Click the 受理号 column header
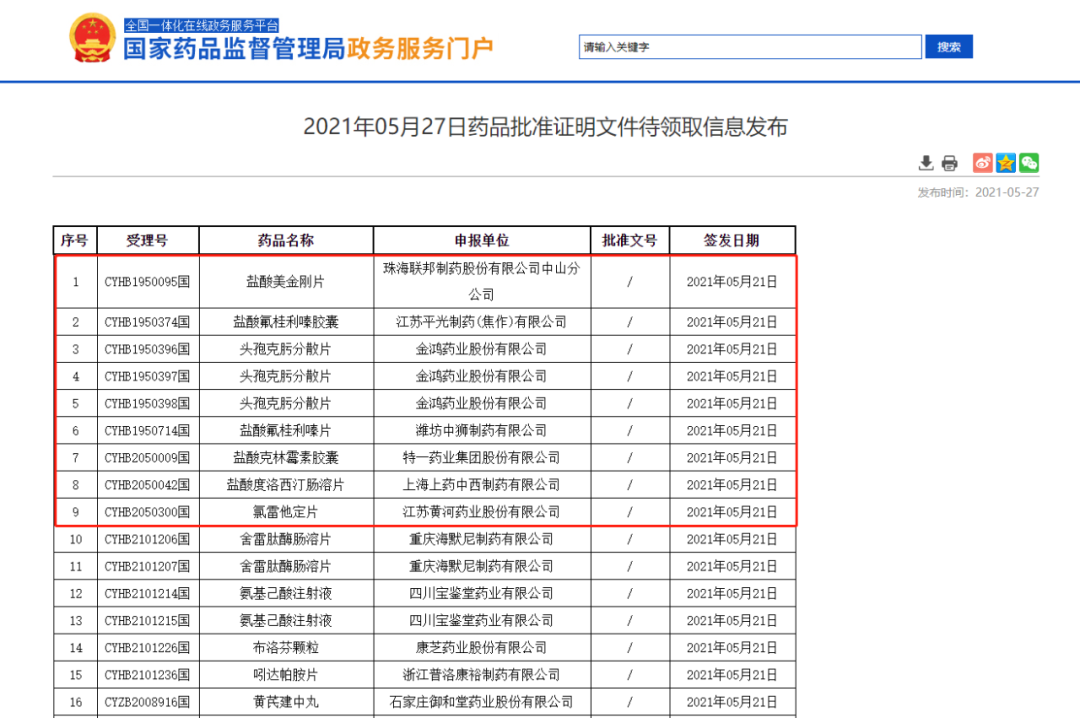1080x718 pixels. (147, 240)
